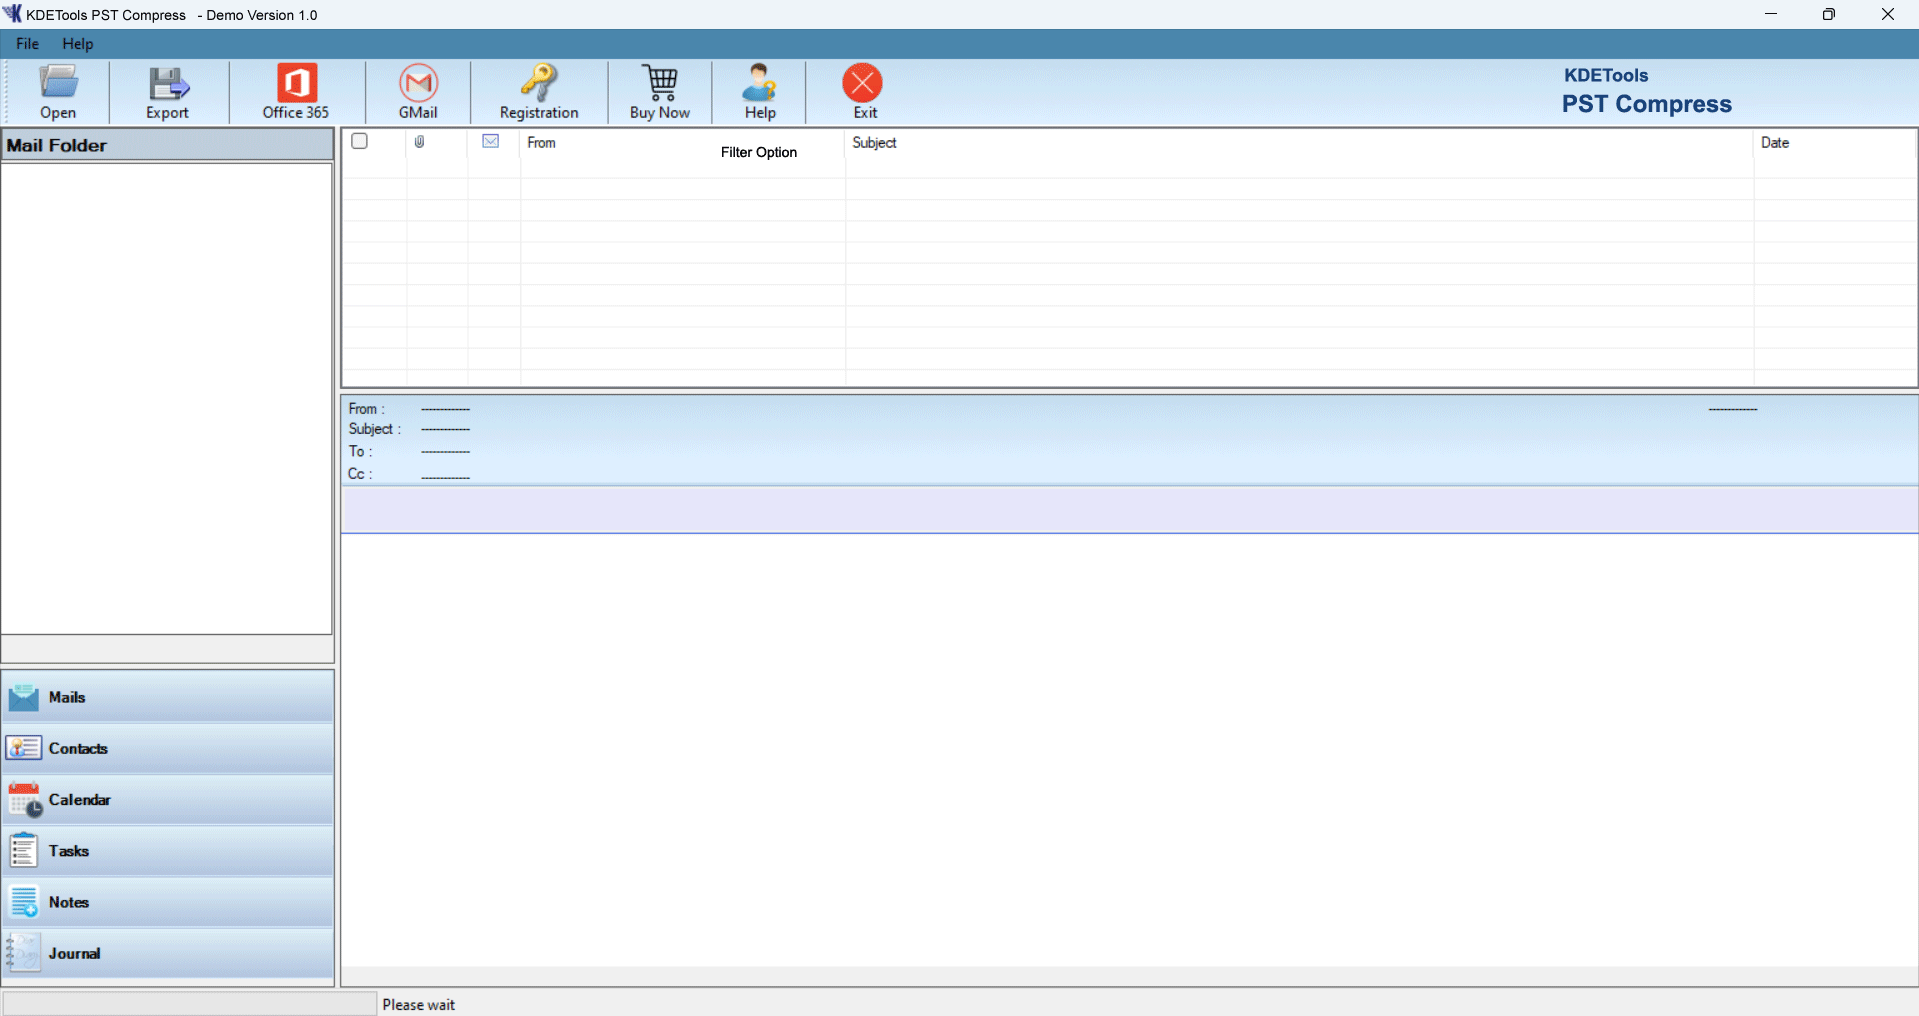Viewport: 1919px width, 1016px height.
Task: Click the GMail toolbar icon
Action: click(x=418, y=84)
